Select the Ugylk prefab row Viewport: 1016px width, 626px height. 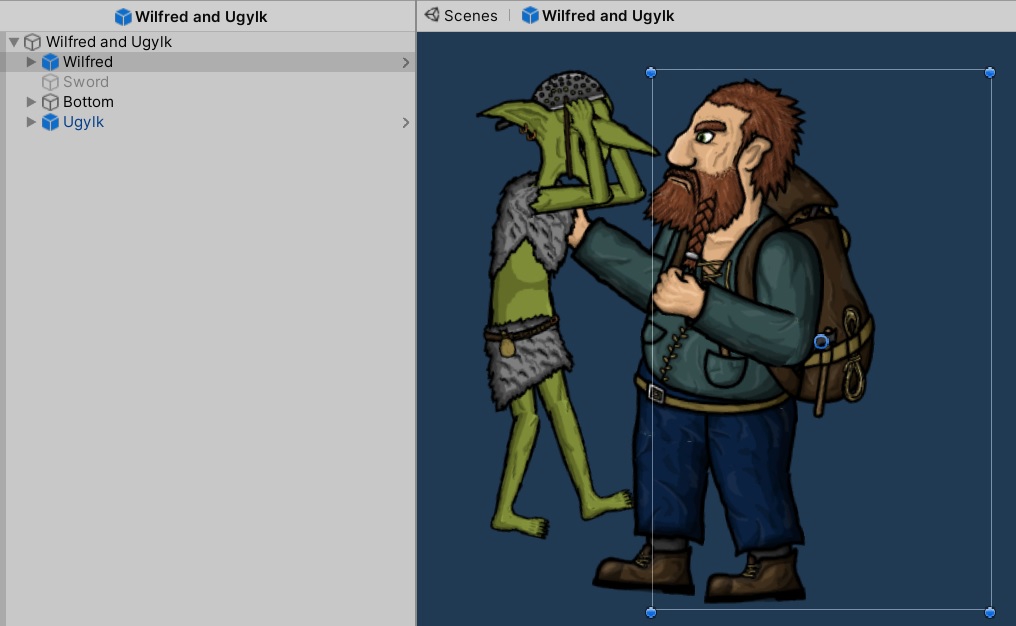210,122
